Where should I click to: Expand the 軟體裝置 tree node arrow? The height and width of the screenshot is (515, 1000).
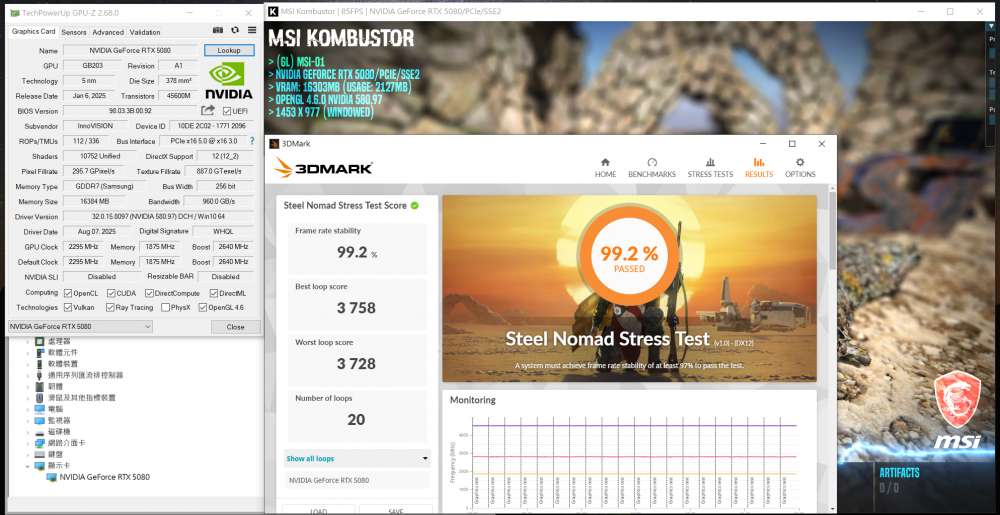click(x=27, y=364)
